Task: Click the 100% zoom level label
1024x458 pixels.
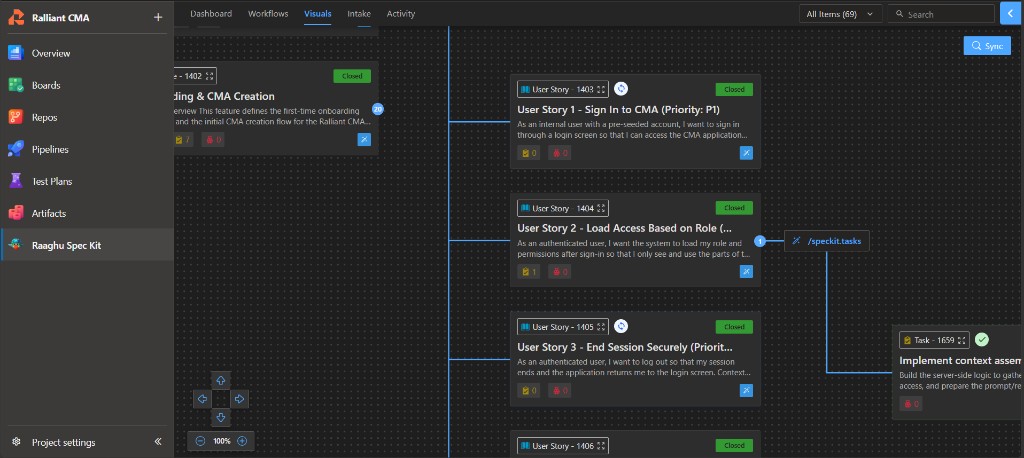Action: coord(221,441)
